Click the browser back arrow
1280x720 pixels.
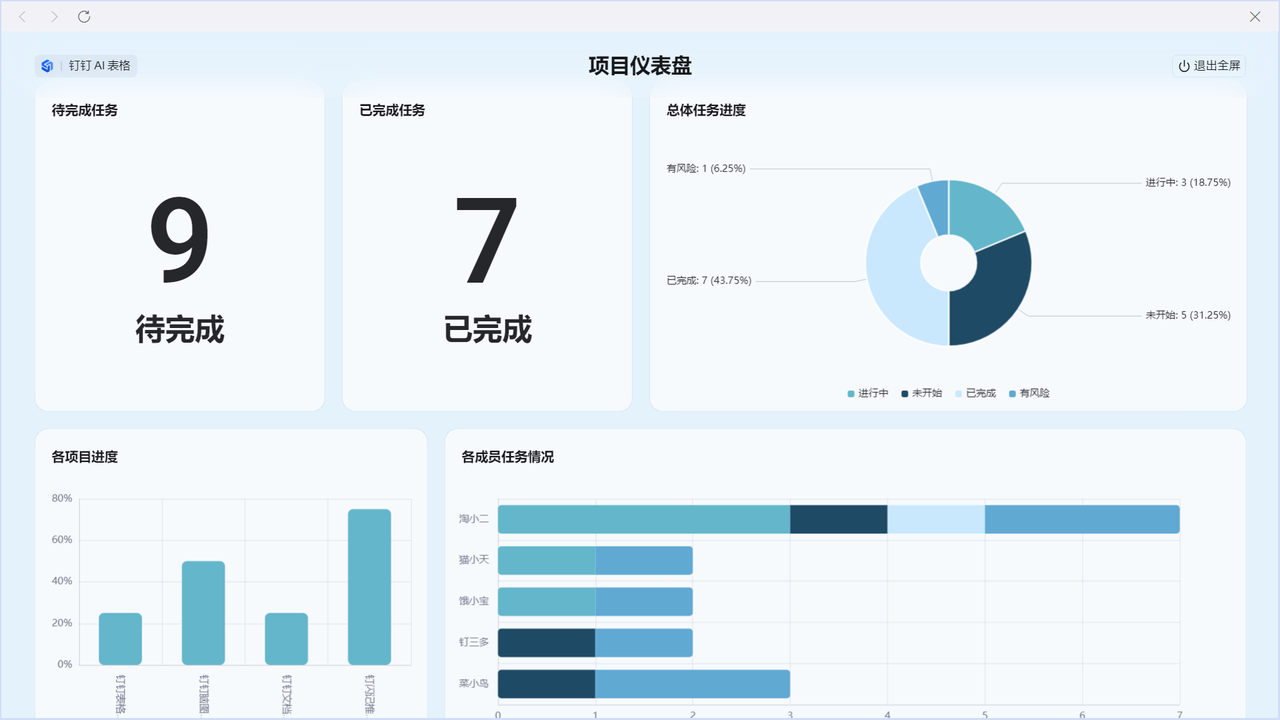pos(23,17)
